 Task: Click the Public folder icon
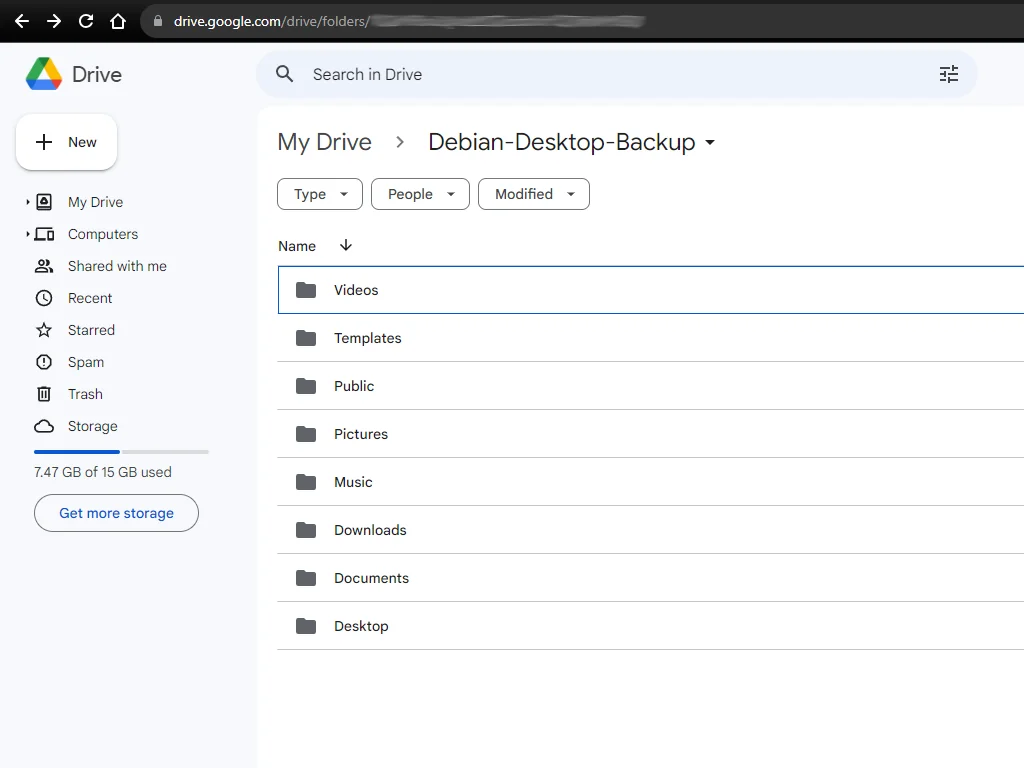[x=306, y=386]
